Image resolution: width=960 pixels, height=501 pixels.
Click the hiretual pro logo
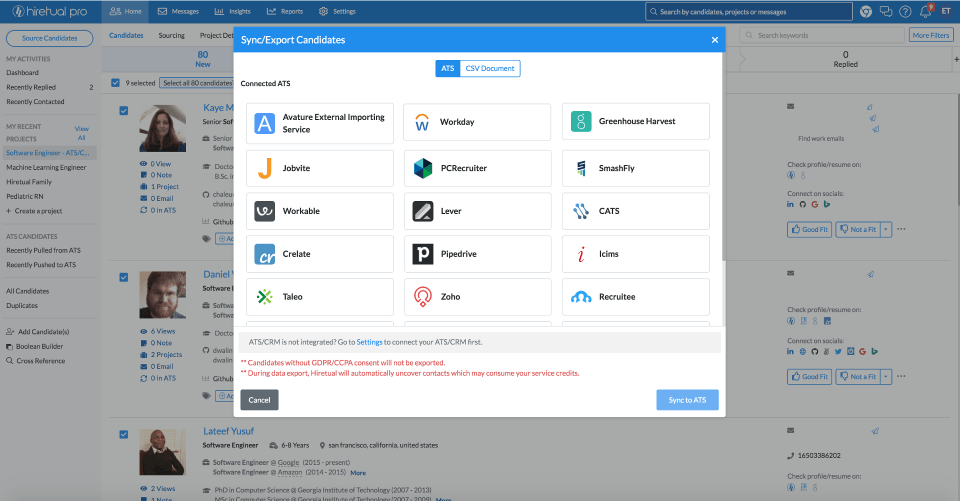tap(50, 12)
